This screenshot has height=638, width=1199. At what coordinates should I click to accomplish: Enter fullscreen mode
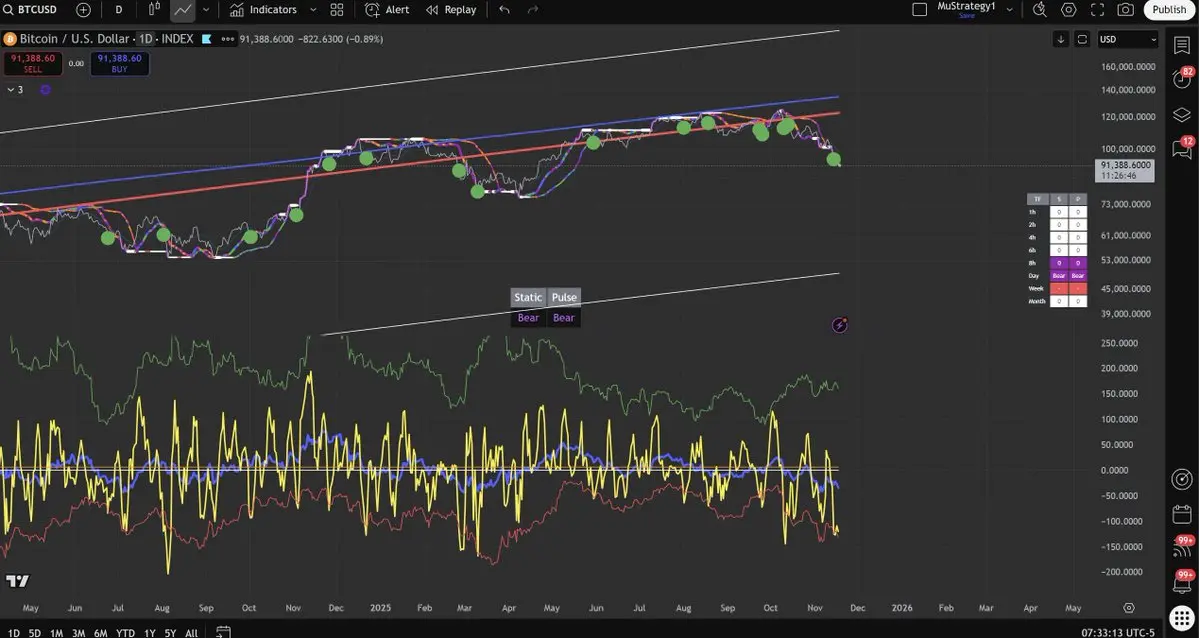pos(1097,10)
